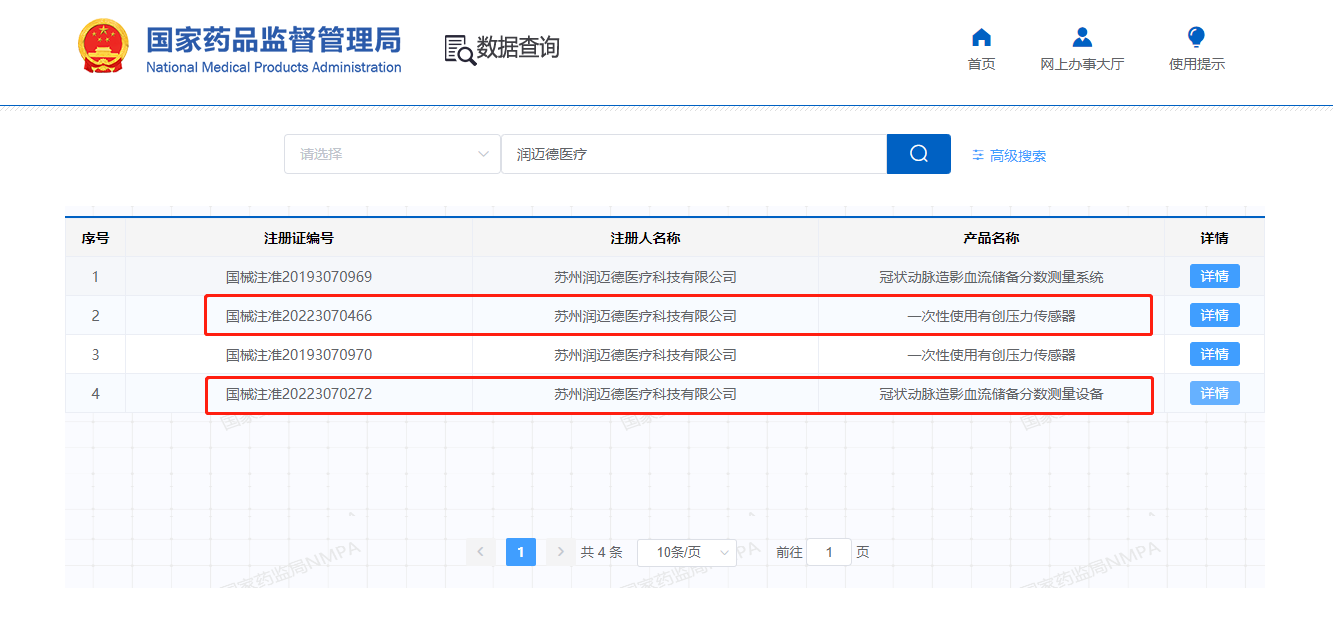Click the magnifier search button

(x=919, y=154)
